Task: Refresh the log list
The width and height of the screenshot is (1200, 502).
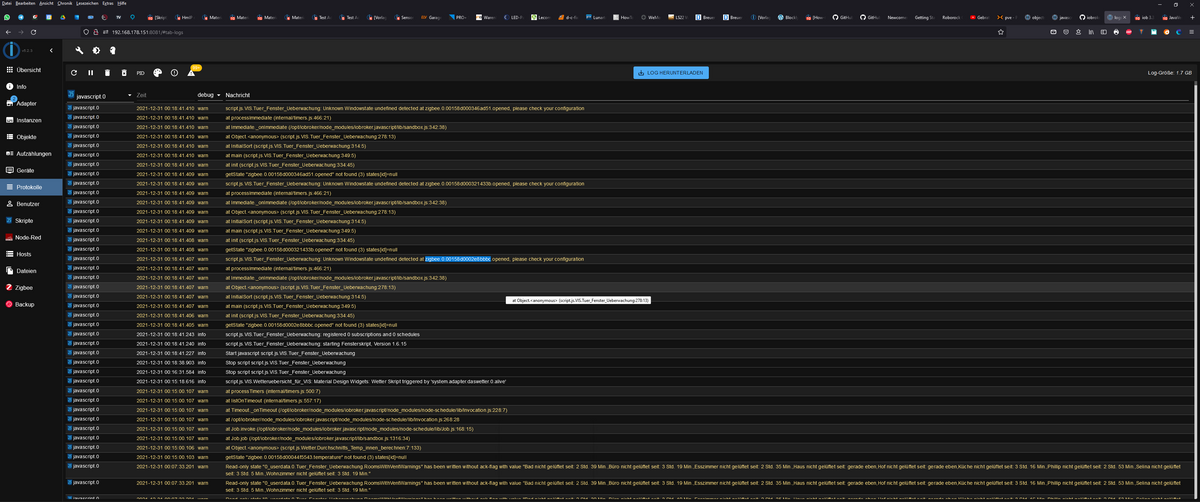Action: point(74,73)
